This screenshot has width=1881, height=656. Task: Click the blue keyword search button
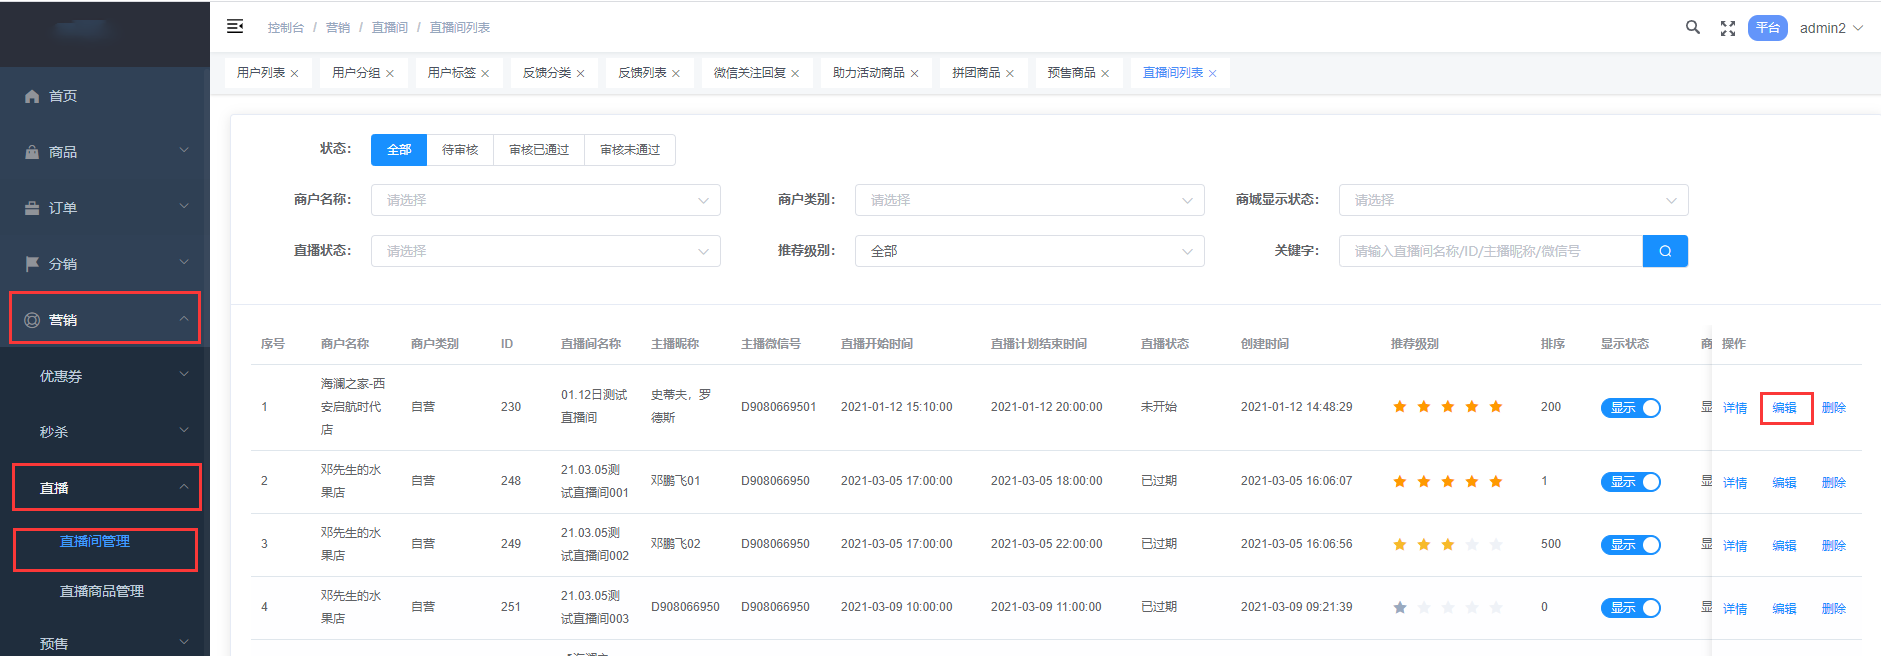1664,251
